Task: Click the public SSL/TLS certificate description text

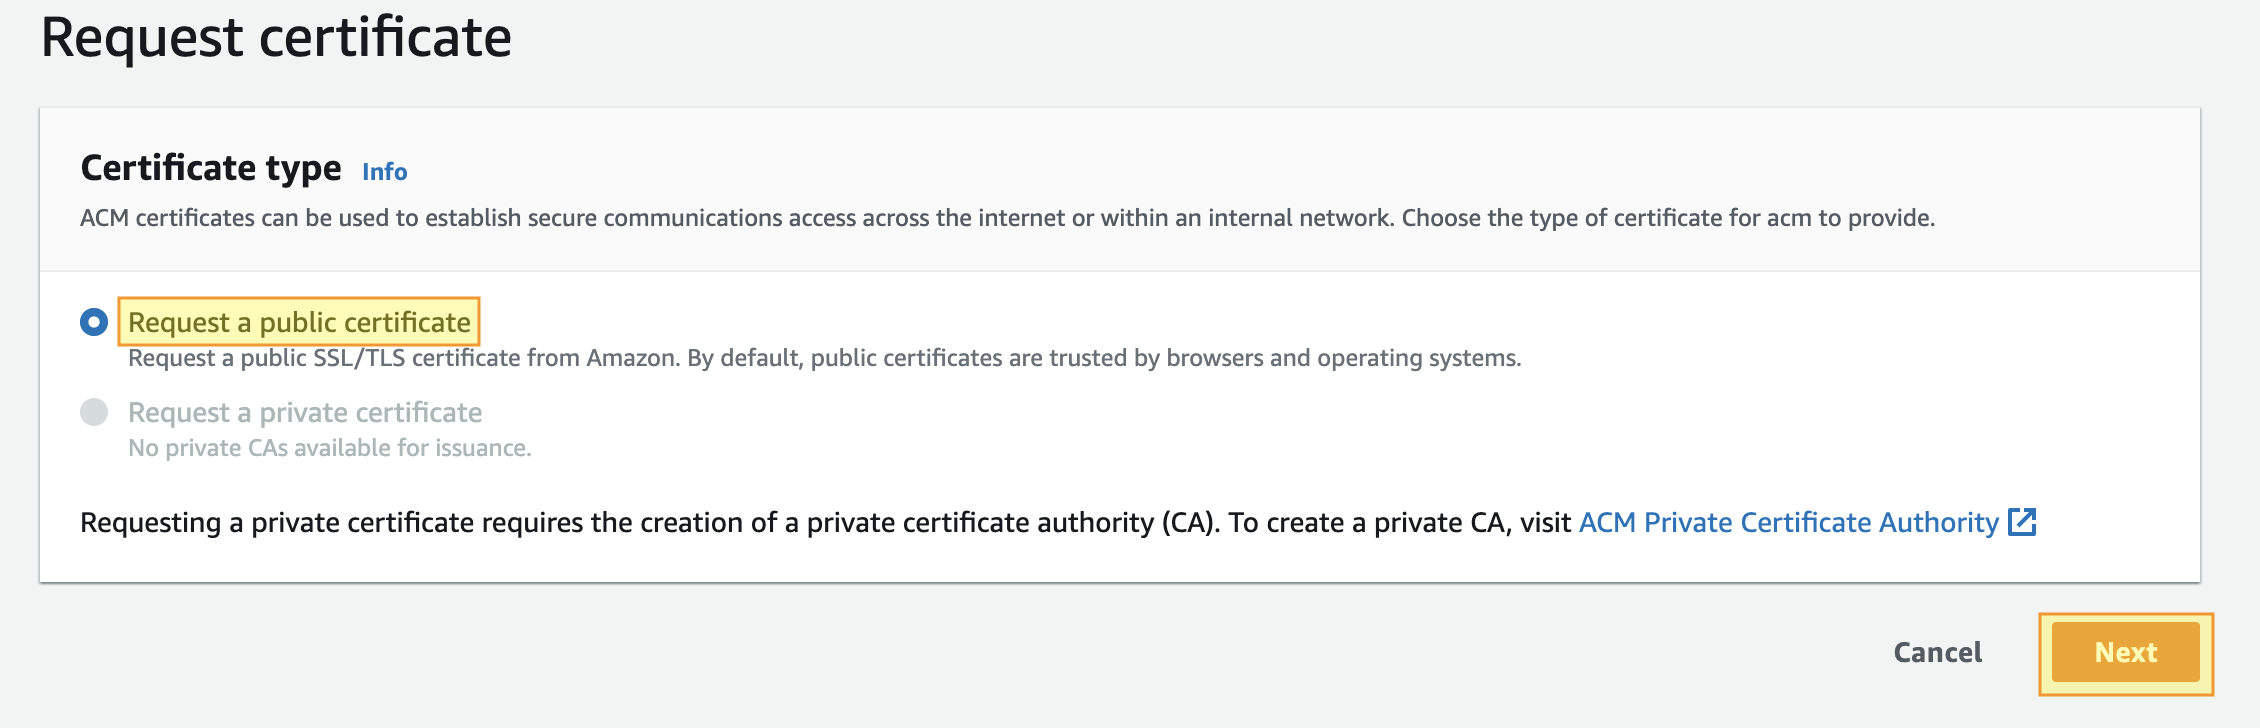Action: (825, 358)
